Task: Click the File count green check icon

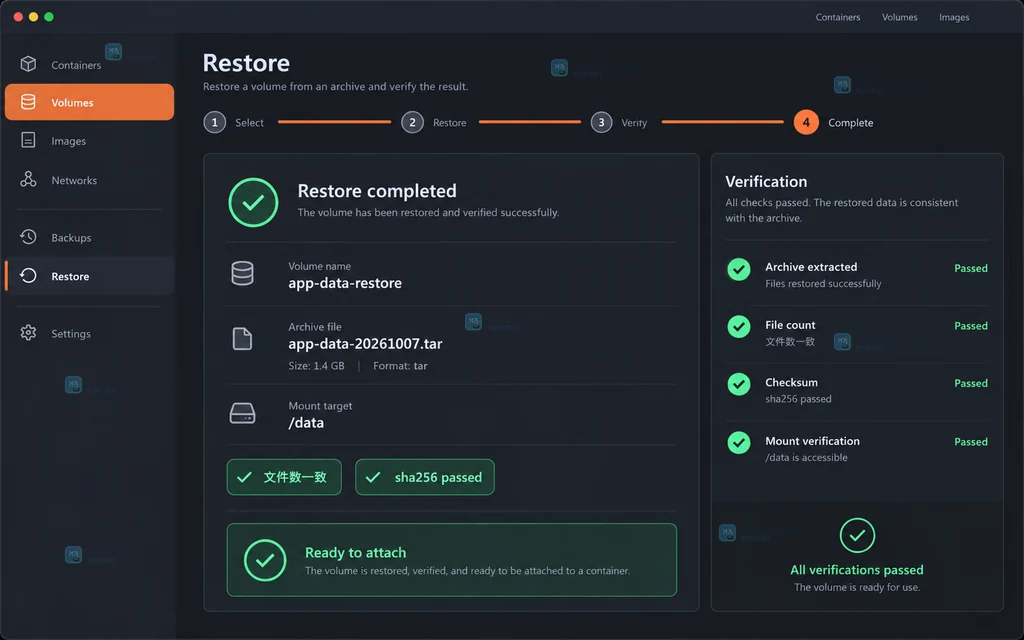Action: click(739, 327)
